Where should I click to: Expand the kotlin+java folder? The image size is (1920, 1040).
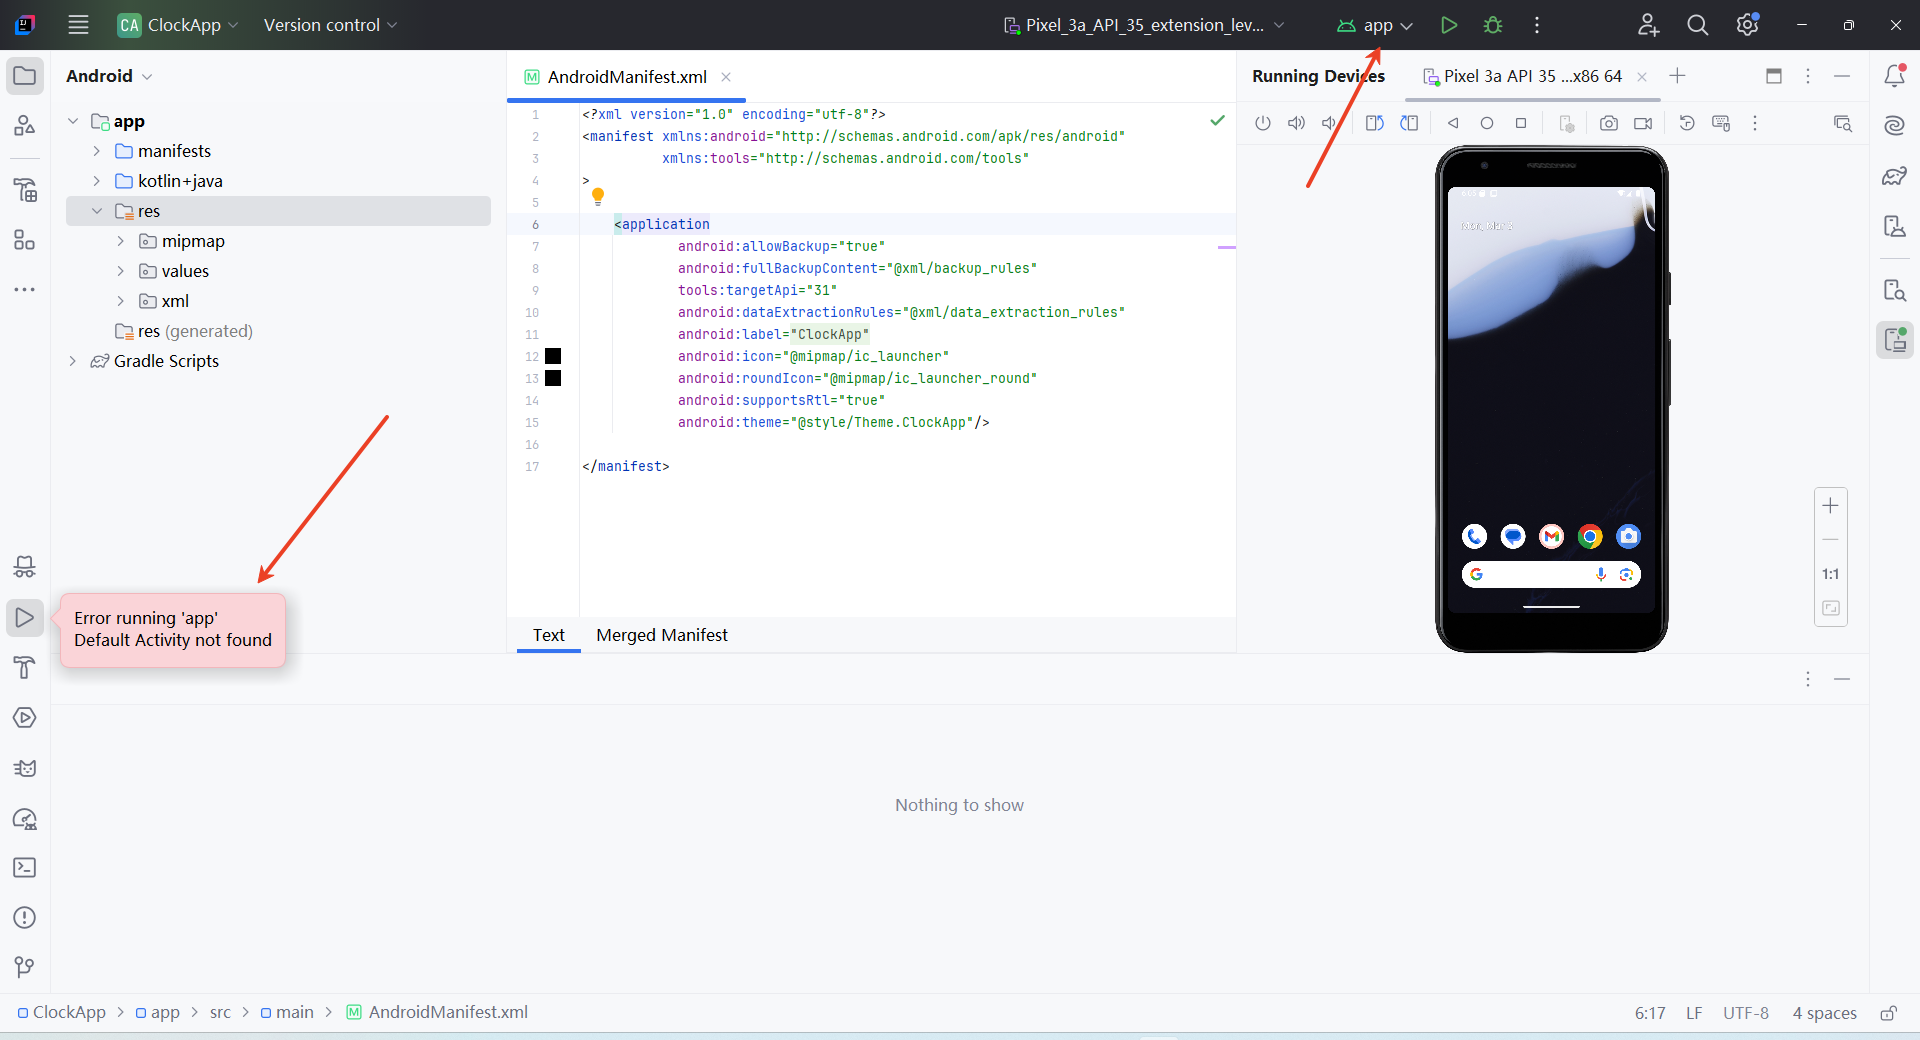click(x=97, y=181)
